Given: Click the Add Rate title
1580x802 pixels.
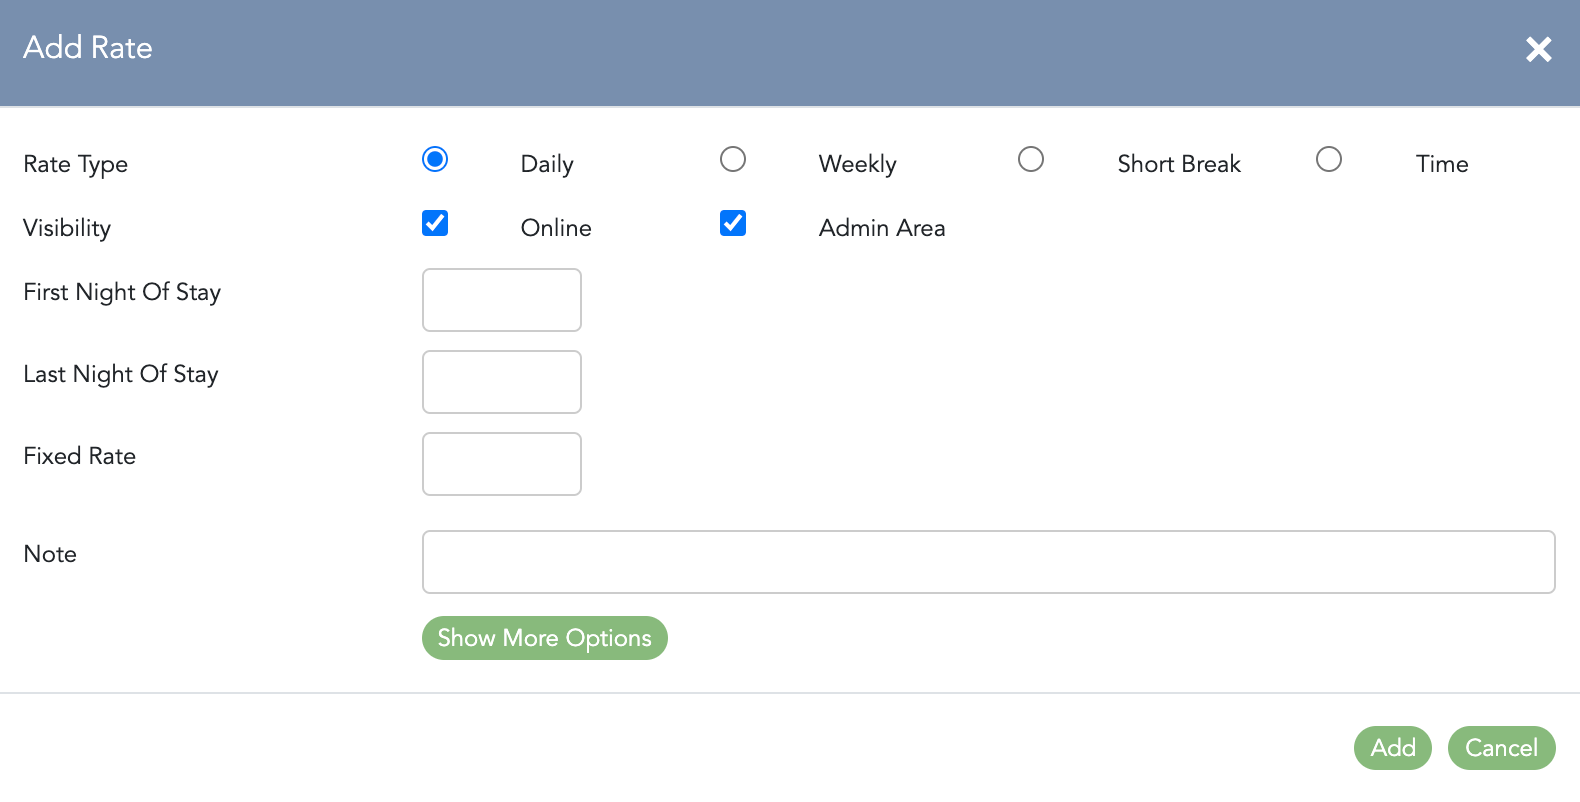Looking at the screenshot, I should pyautogui.click(x=88, y=47).
